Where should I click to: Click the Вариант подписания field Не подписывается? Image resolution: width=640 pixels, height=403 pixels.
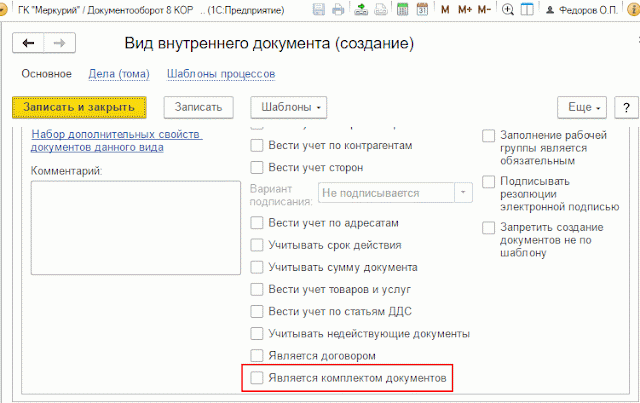pyautogui.click(x=386, y=193)
